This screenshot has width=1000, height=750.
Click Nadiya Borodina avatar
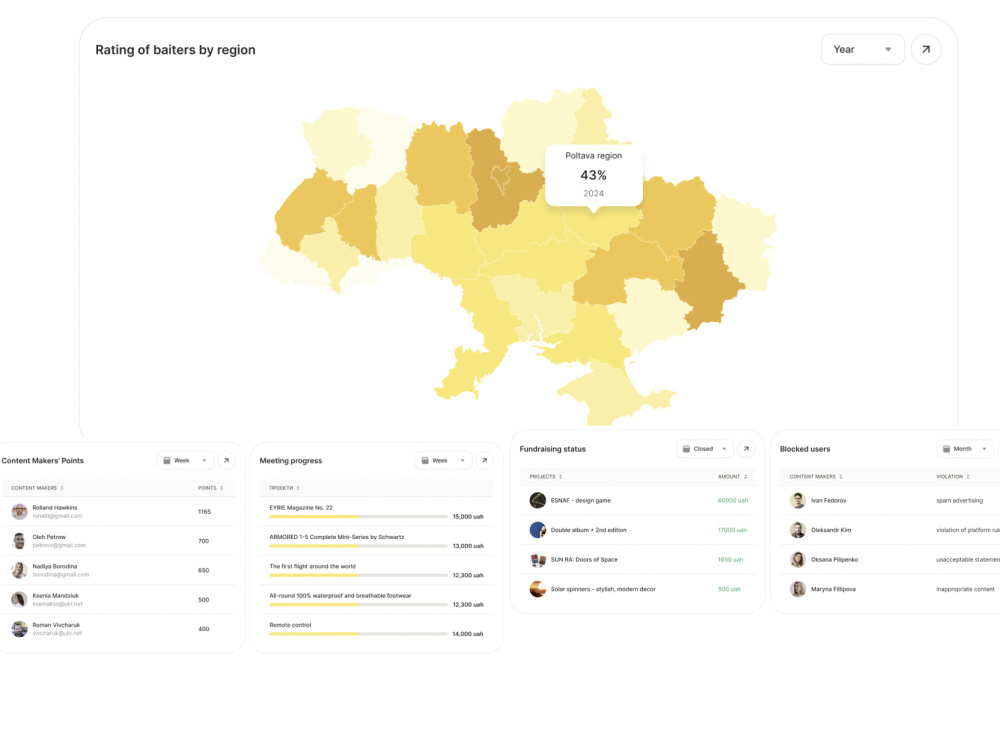pos(19,570)
